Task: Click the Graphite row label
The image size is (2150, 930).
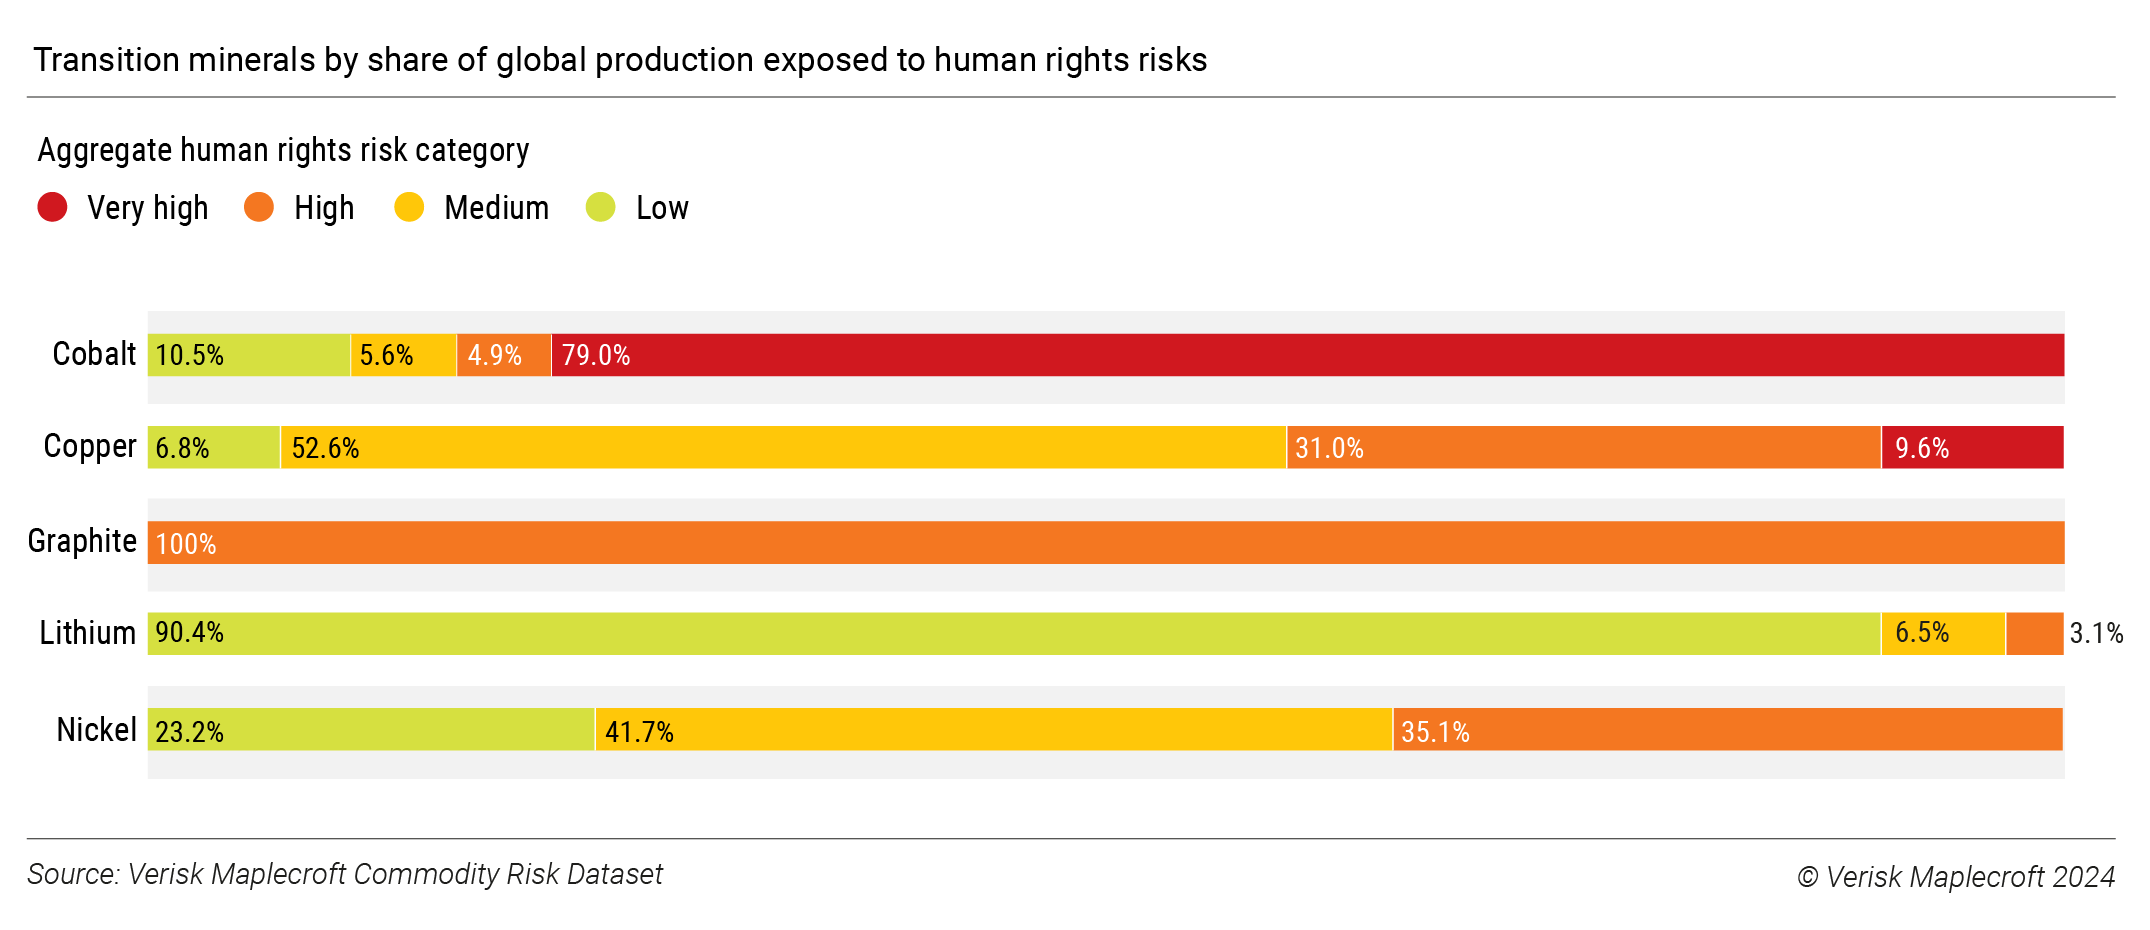Action: [x=82, y=541]
